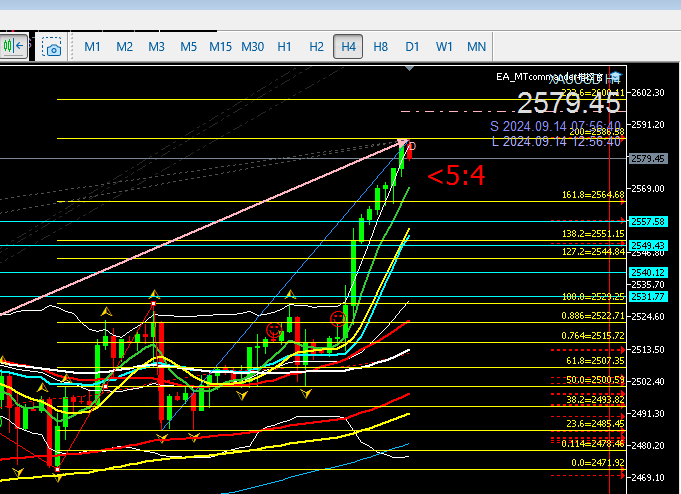Click the red <5:4 ratio label

tap(456, 176)
